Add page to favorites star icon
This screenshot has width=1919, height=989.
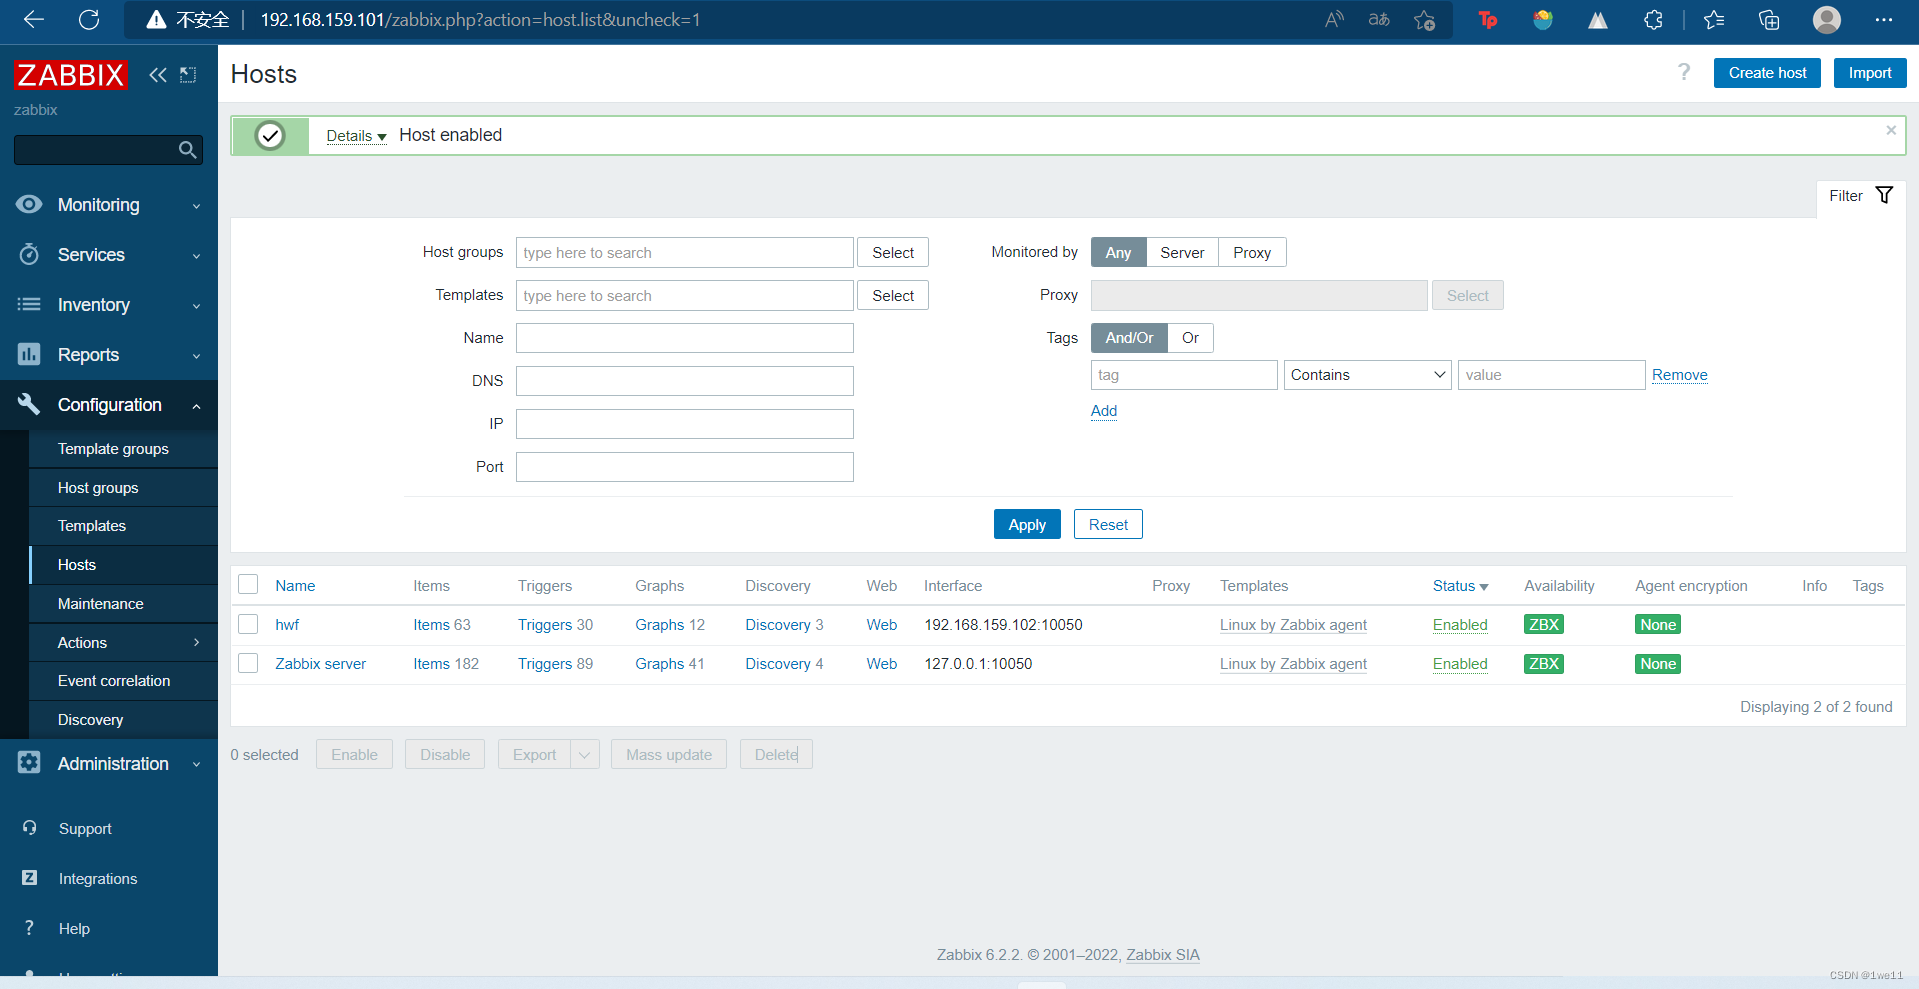(1425, 20)
